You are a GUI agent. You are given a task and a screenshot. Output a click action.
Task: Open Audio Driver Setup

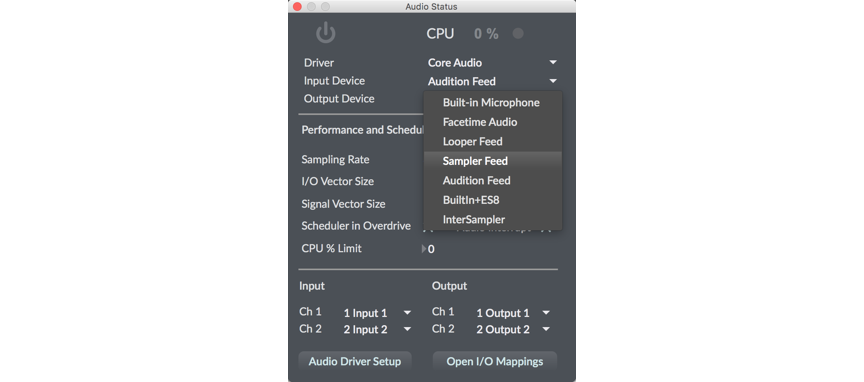click(355, 362)
